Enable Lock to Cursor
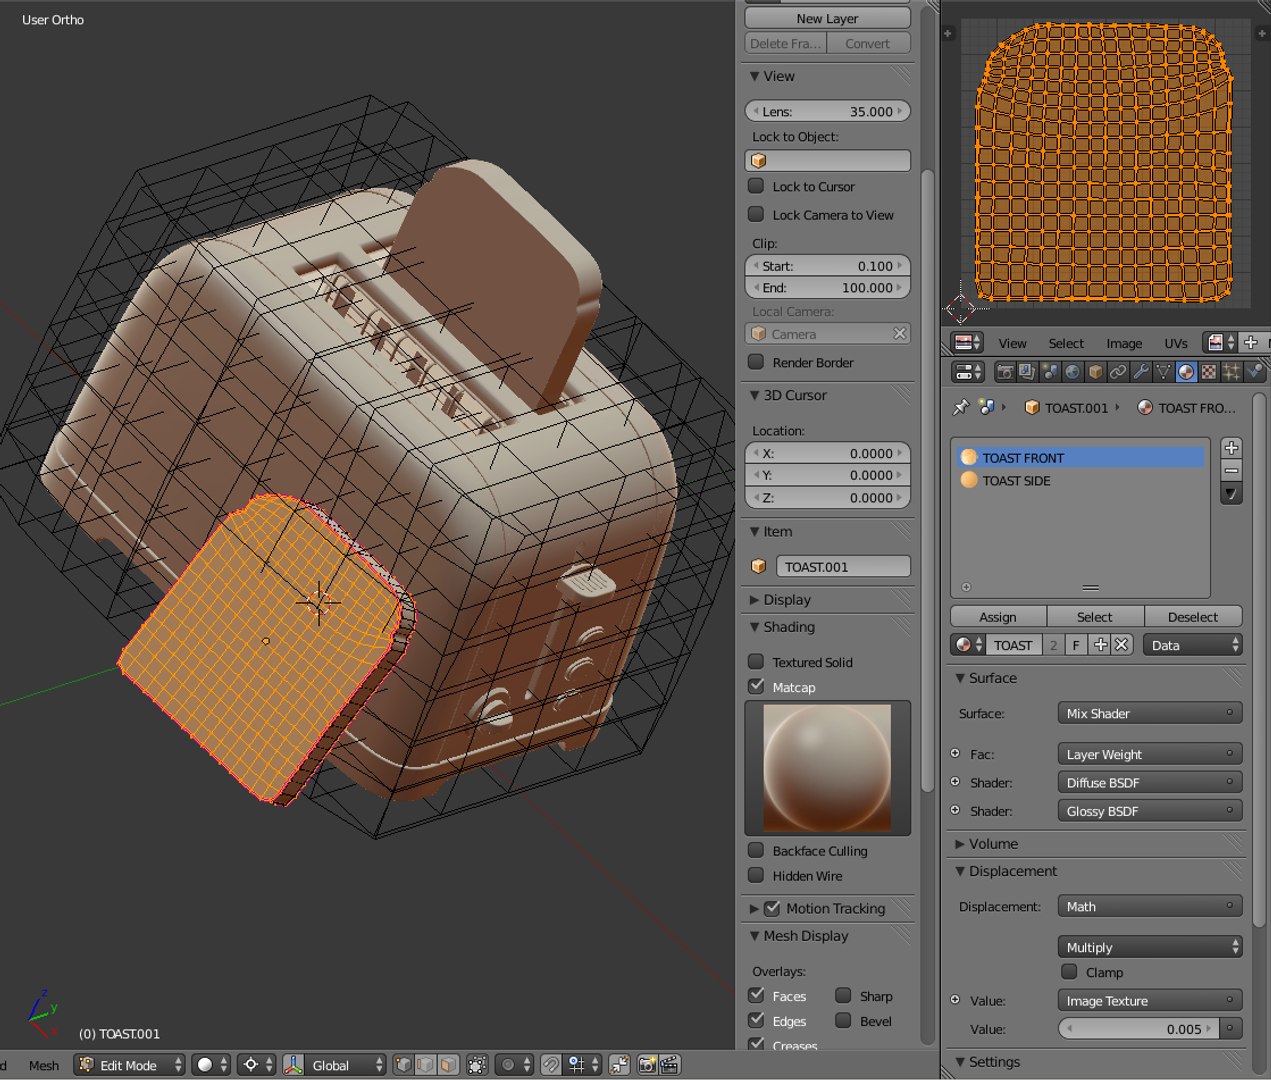 click(756, 186)
